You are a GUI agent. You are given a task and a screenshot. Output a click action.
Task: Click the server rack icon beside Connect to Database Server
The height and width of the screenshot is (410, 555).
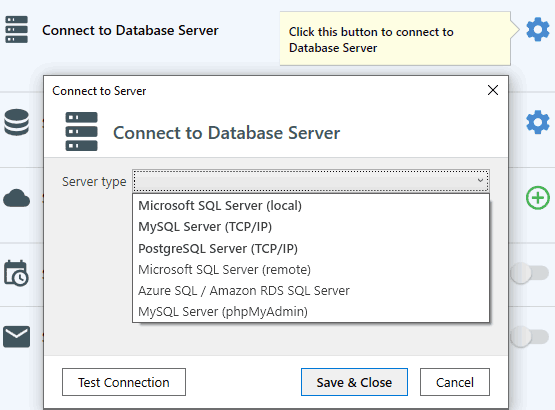[x=17, y=29]
